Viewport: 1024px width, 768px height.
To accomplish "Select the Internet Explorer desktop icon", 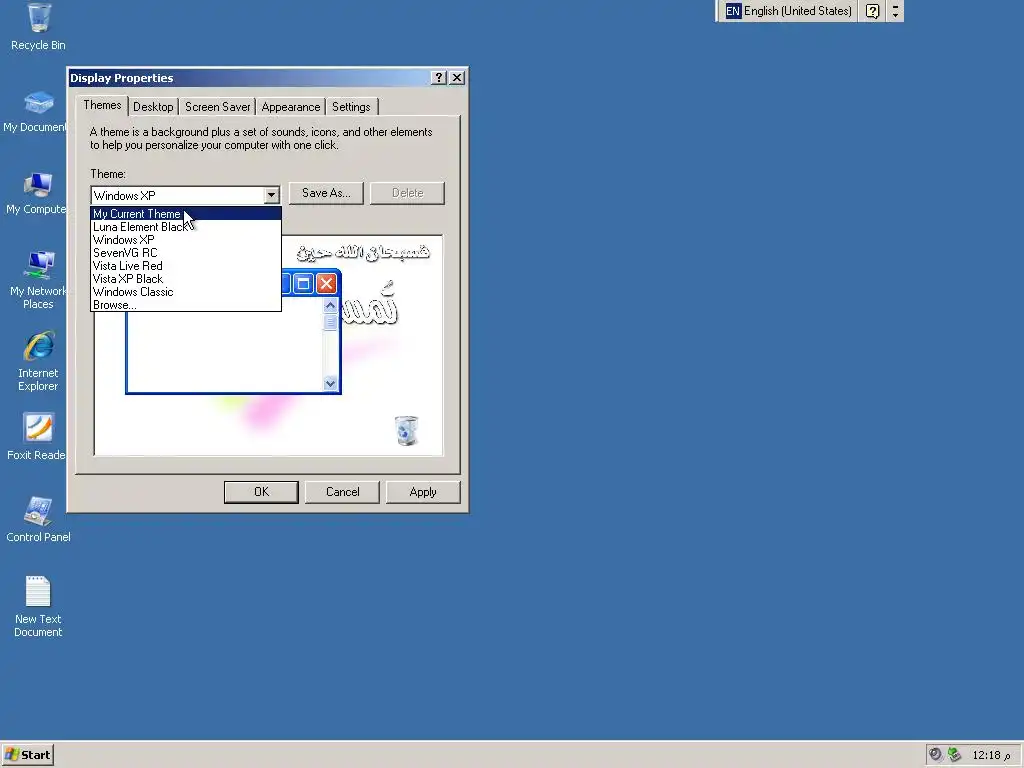I will point(38,361).
